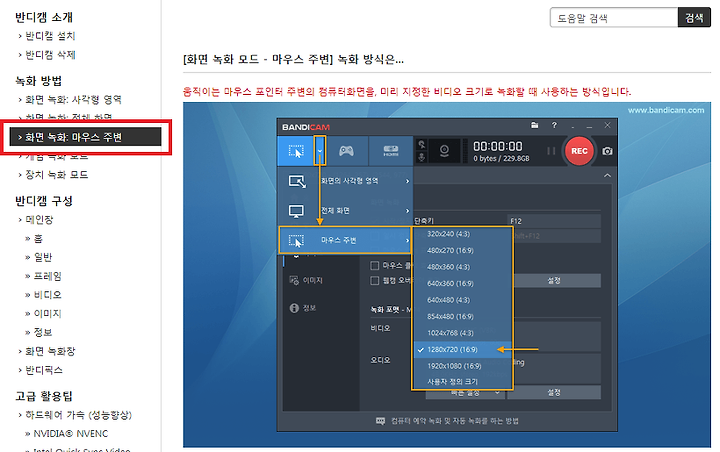Screen dimensions: 720x452
Task: Open 비디오 sub-link in left sidebar
Action: [48, 295]
